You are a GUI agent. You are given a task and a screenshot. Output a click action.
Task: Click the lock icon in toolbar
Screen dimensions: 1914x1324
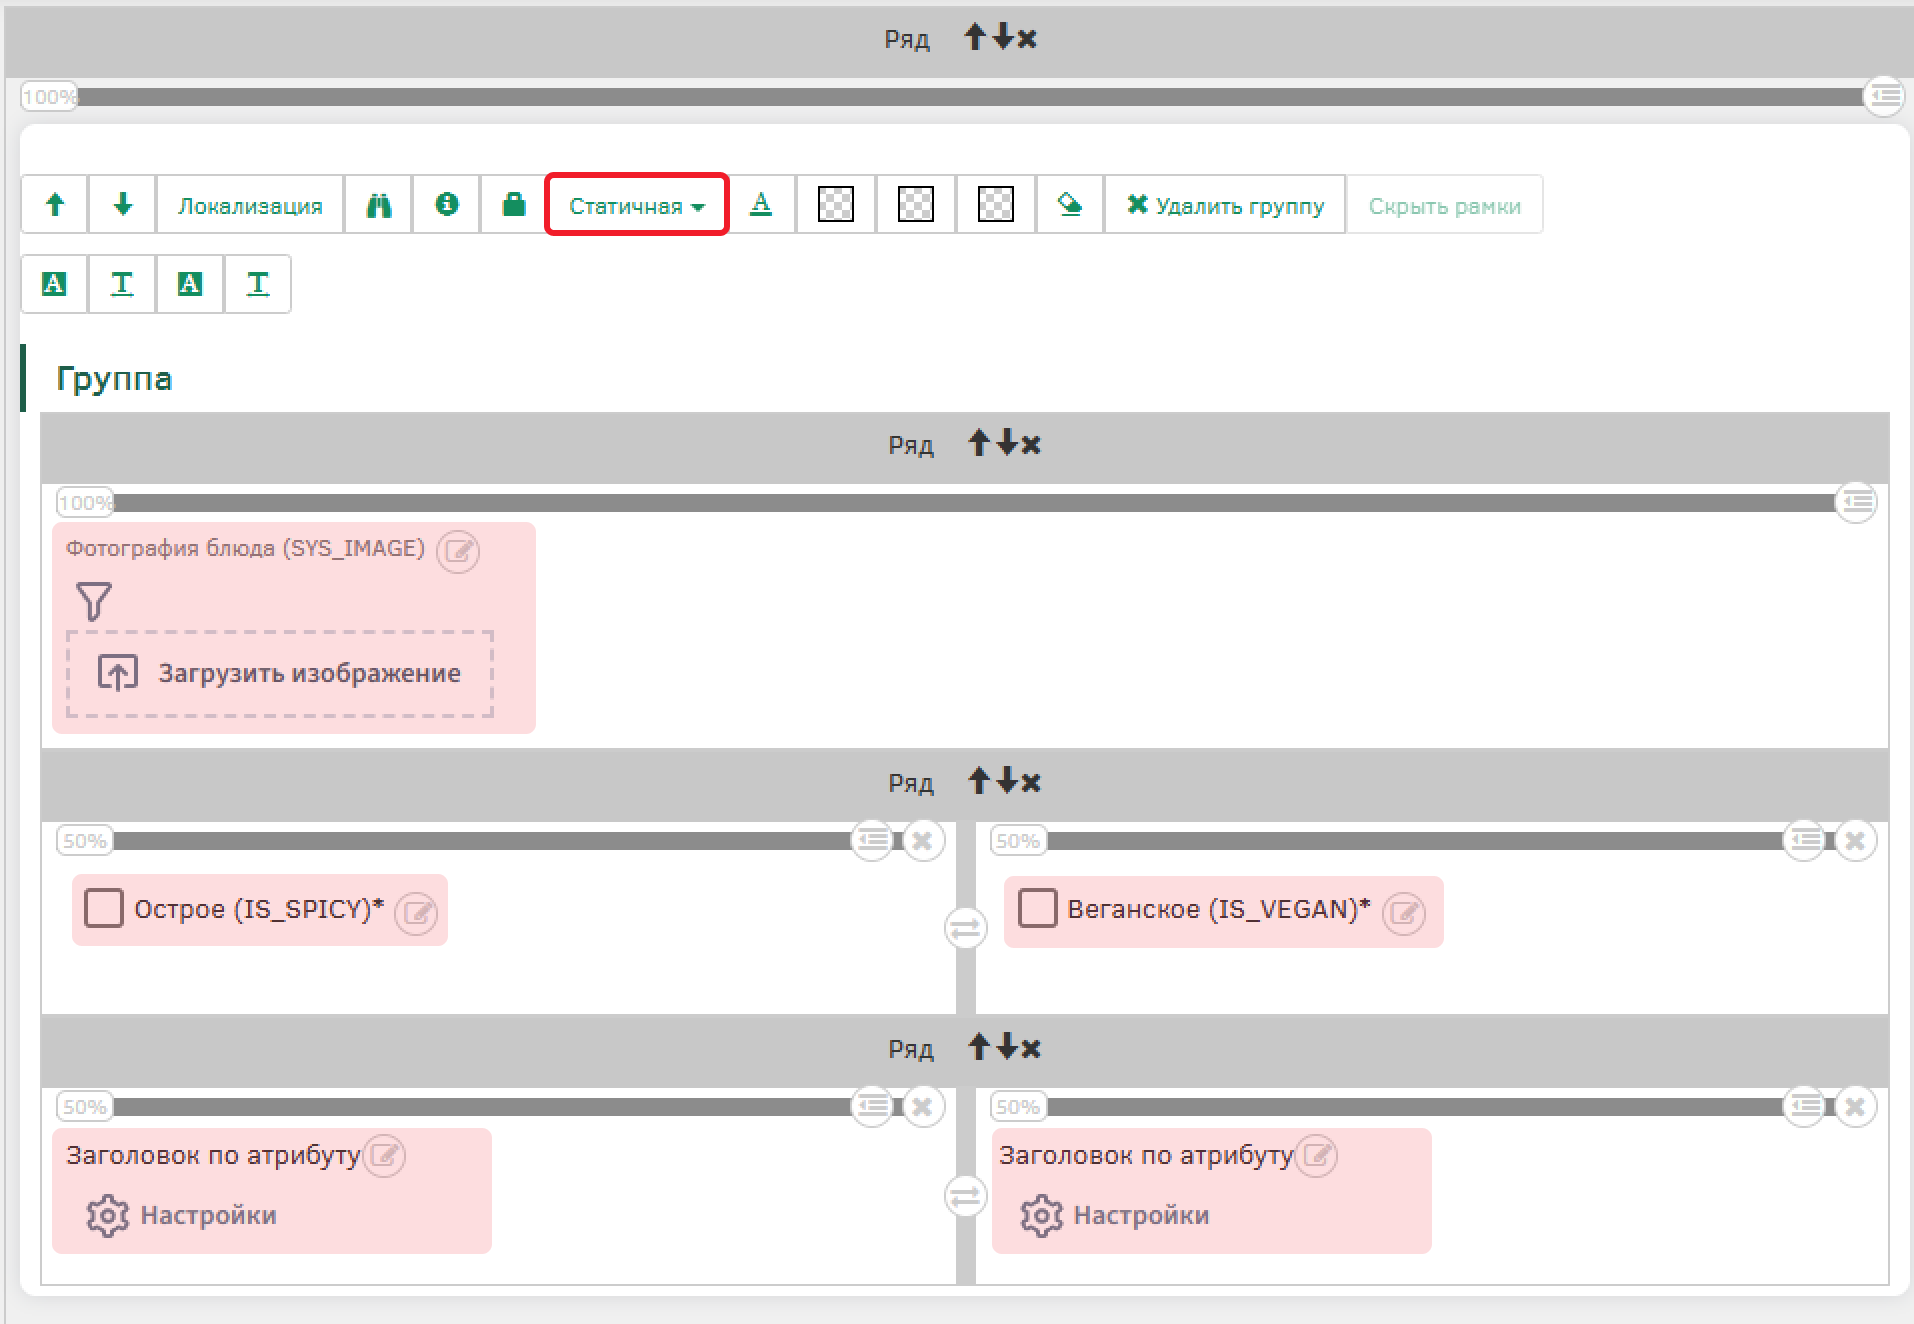[x=513, y=205]
